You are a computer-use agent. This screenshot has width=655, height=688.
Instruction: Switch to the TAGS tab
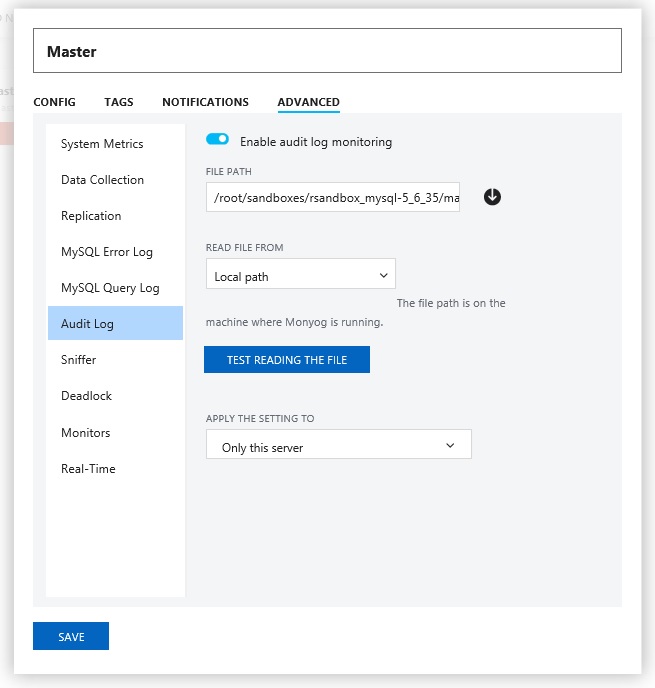119,102
